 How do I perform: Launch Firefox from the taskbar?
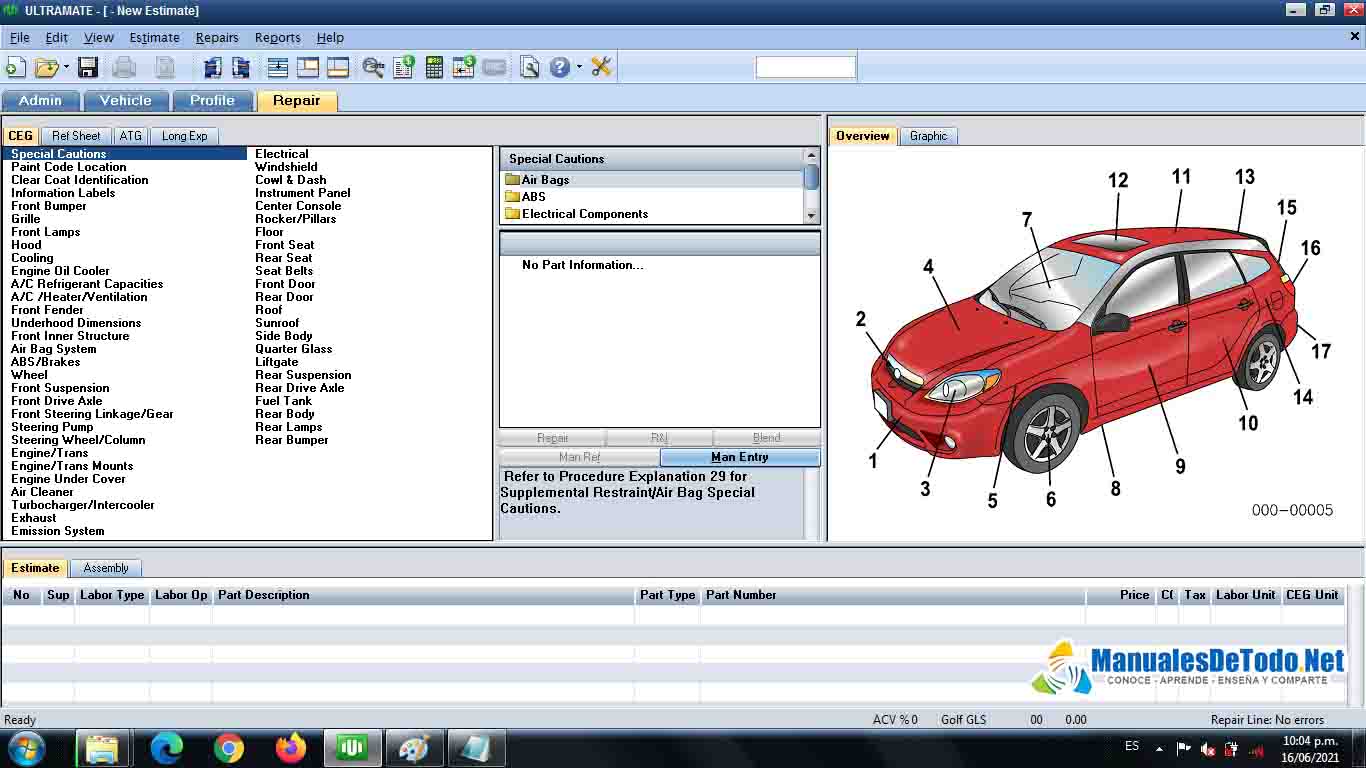pos(291,748)
